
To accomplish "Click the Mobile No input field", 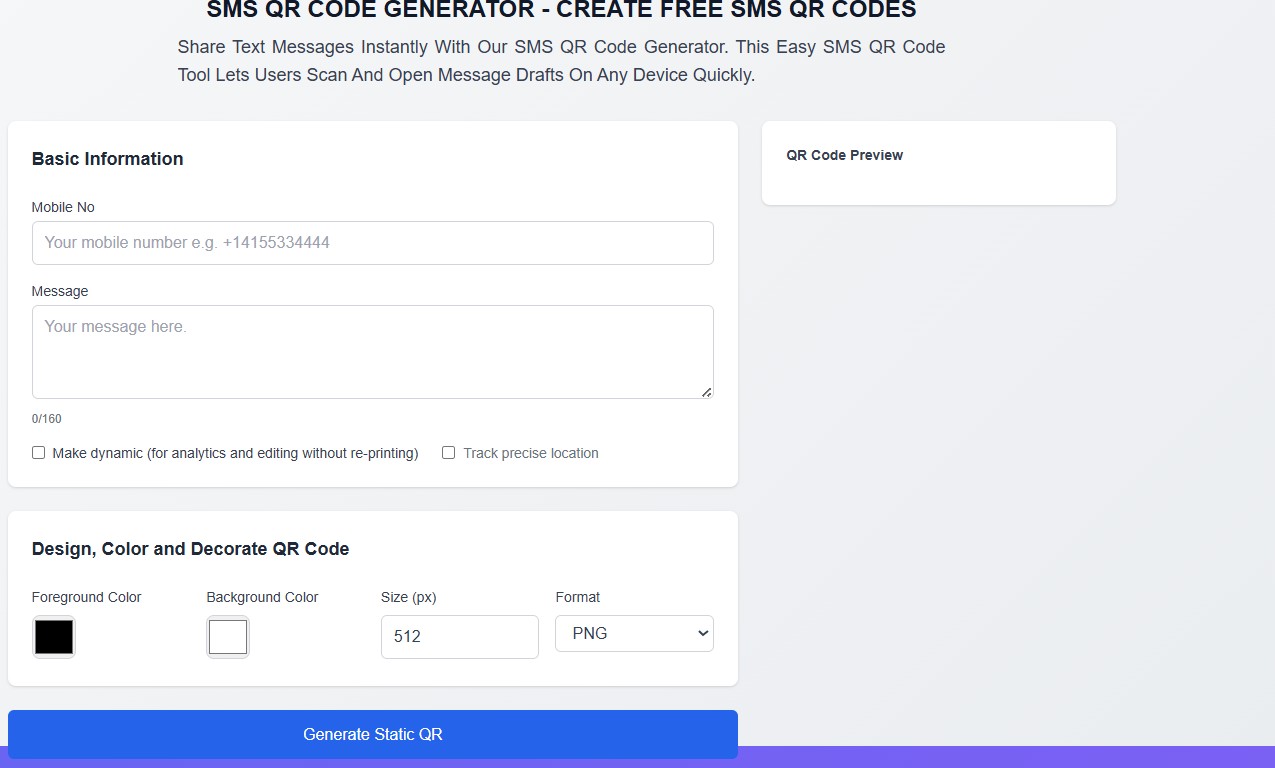I will coord(372,243).
